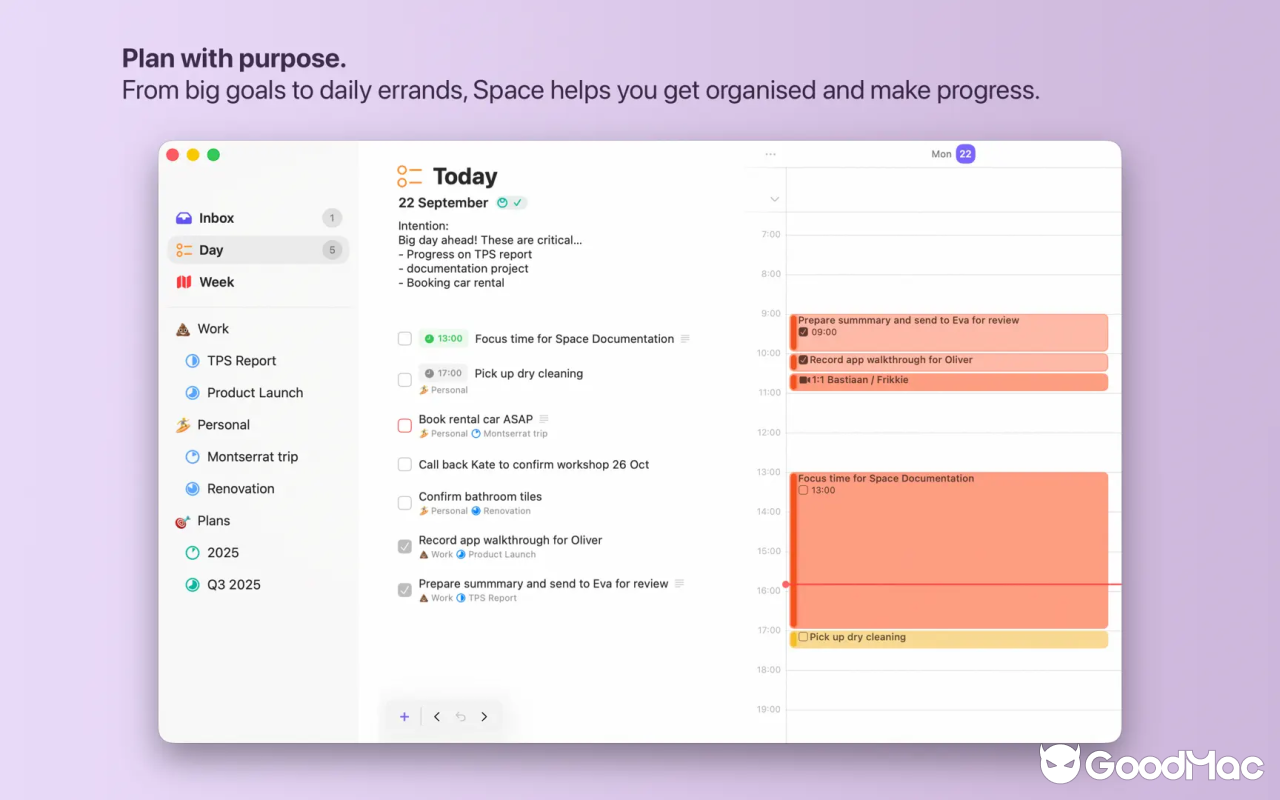Go to next day with right arrow
Screen dimensions: 1280x800
tap(484, 716)
